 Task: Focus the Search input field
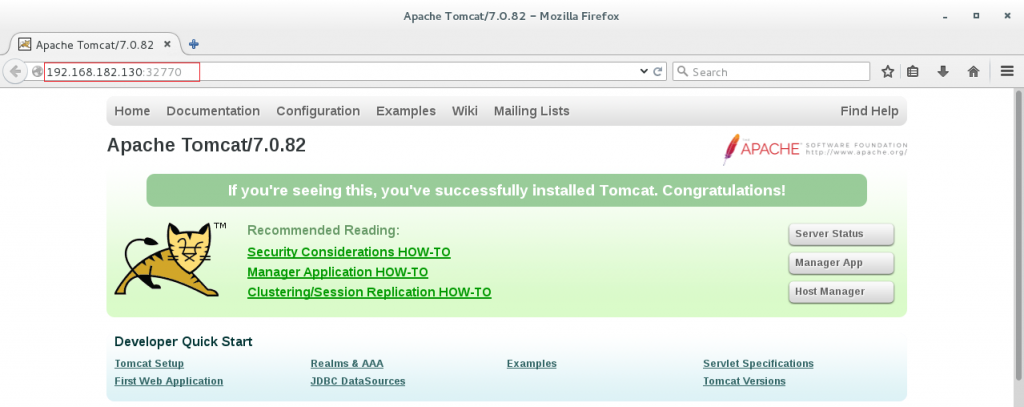(x=771, y=72)
